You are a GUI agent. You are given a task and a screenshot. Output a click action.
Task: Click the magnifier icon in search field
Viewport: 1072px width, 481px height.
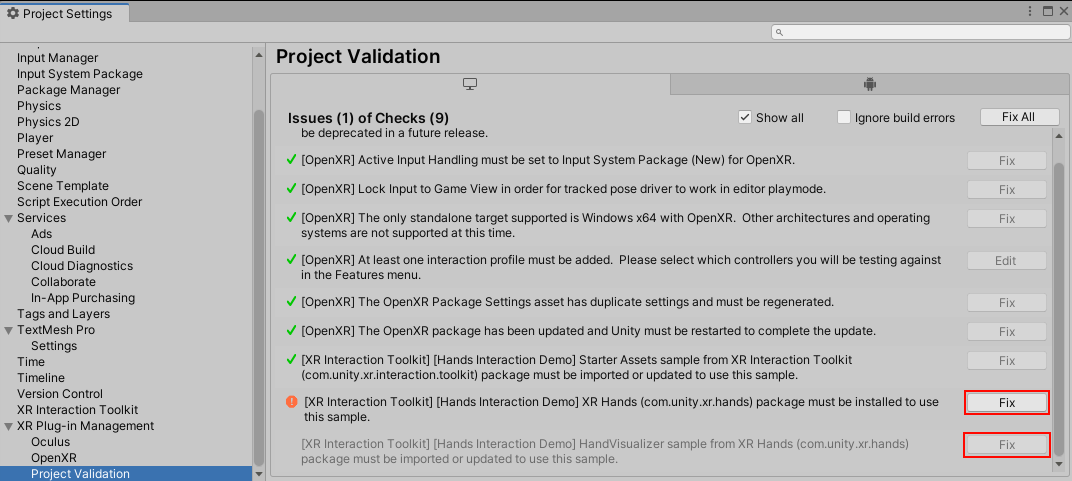click(780, 33)
